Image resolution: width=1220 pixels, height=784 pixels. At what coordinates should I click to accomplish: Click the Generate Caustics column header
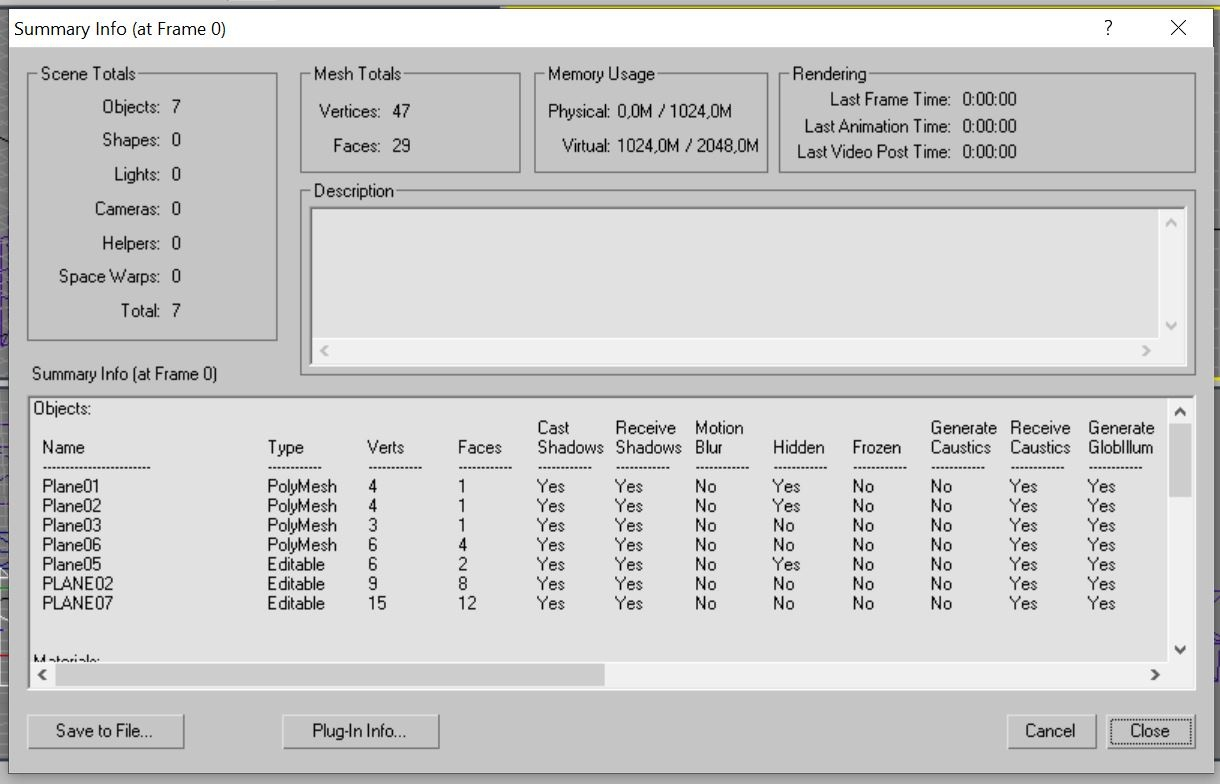pos(963,438)
